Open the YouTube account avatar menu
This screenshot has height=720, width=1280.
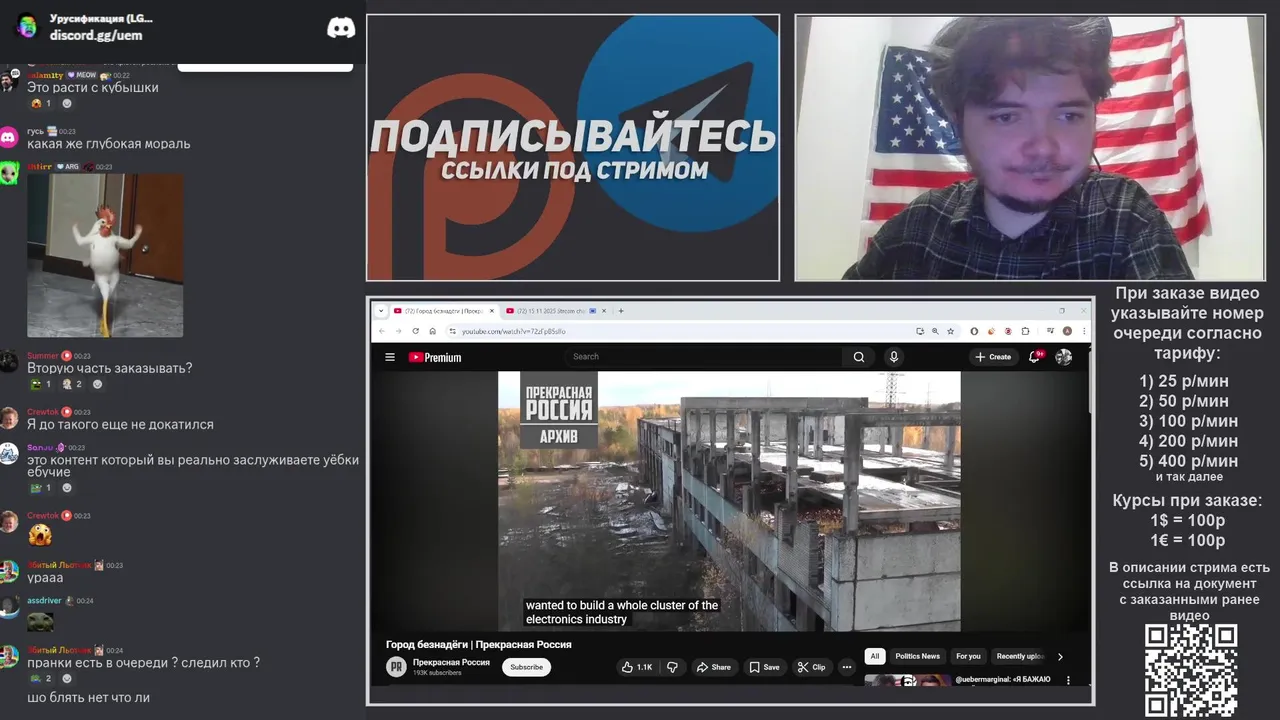click(x=1064, y=357)
